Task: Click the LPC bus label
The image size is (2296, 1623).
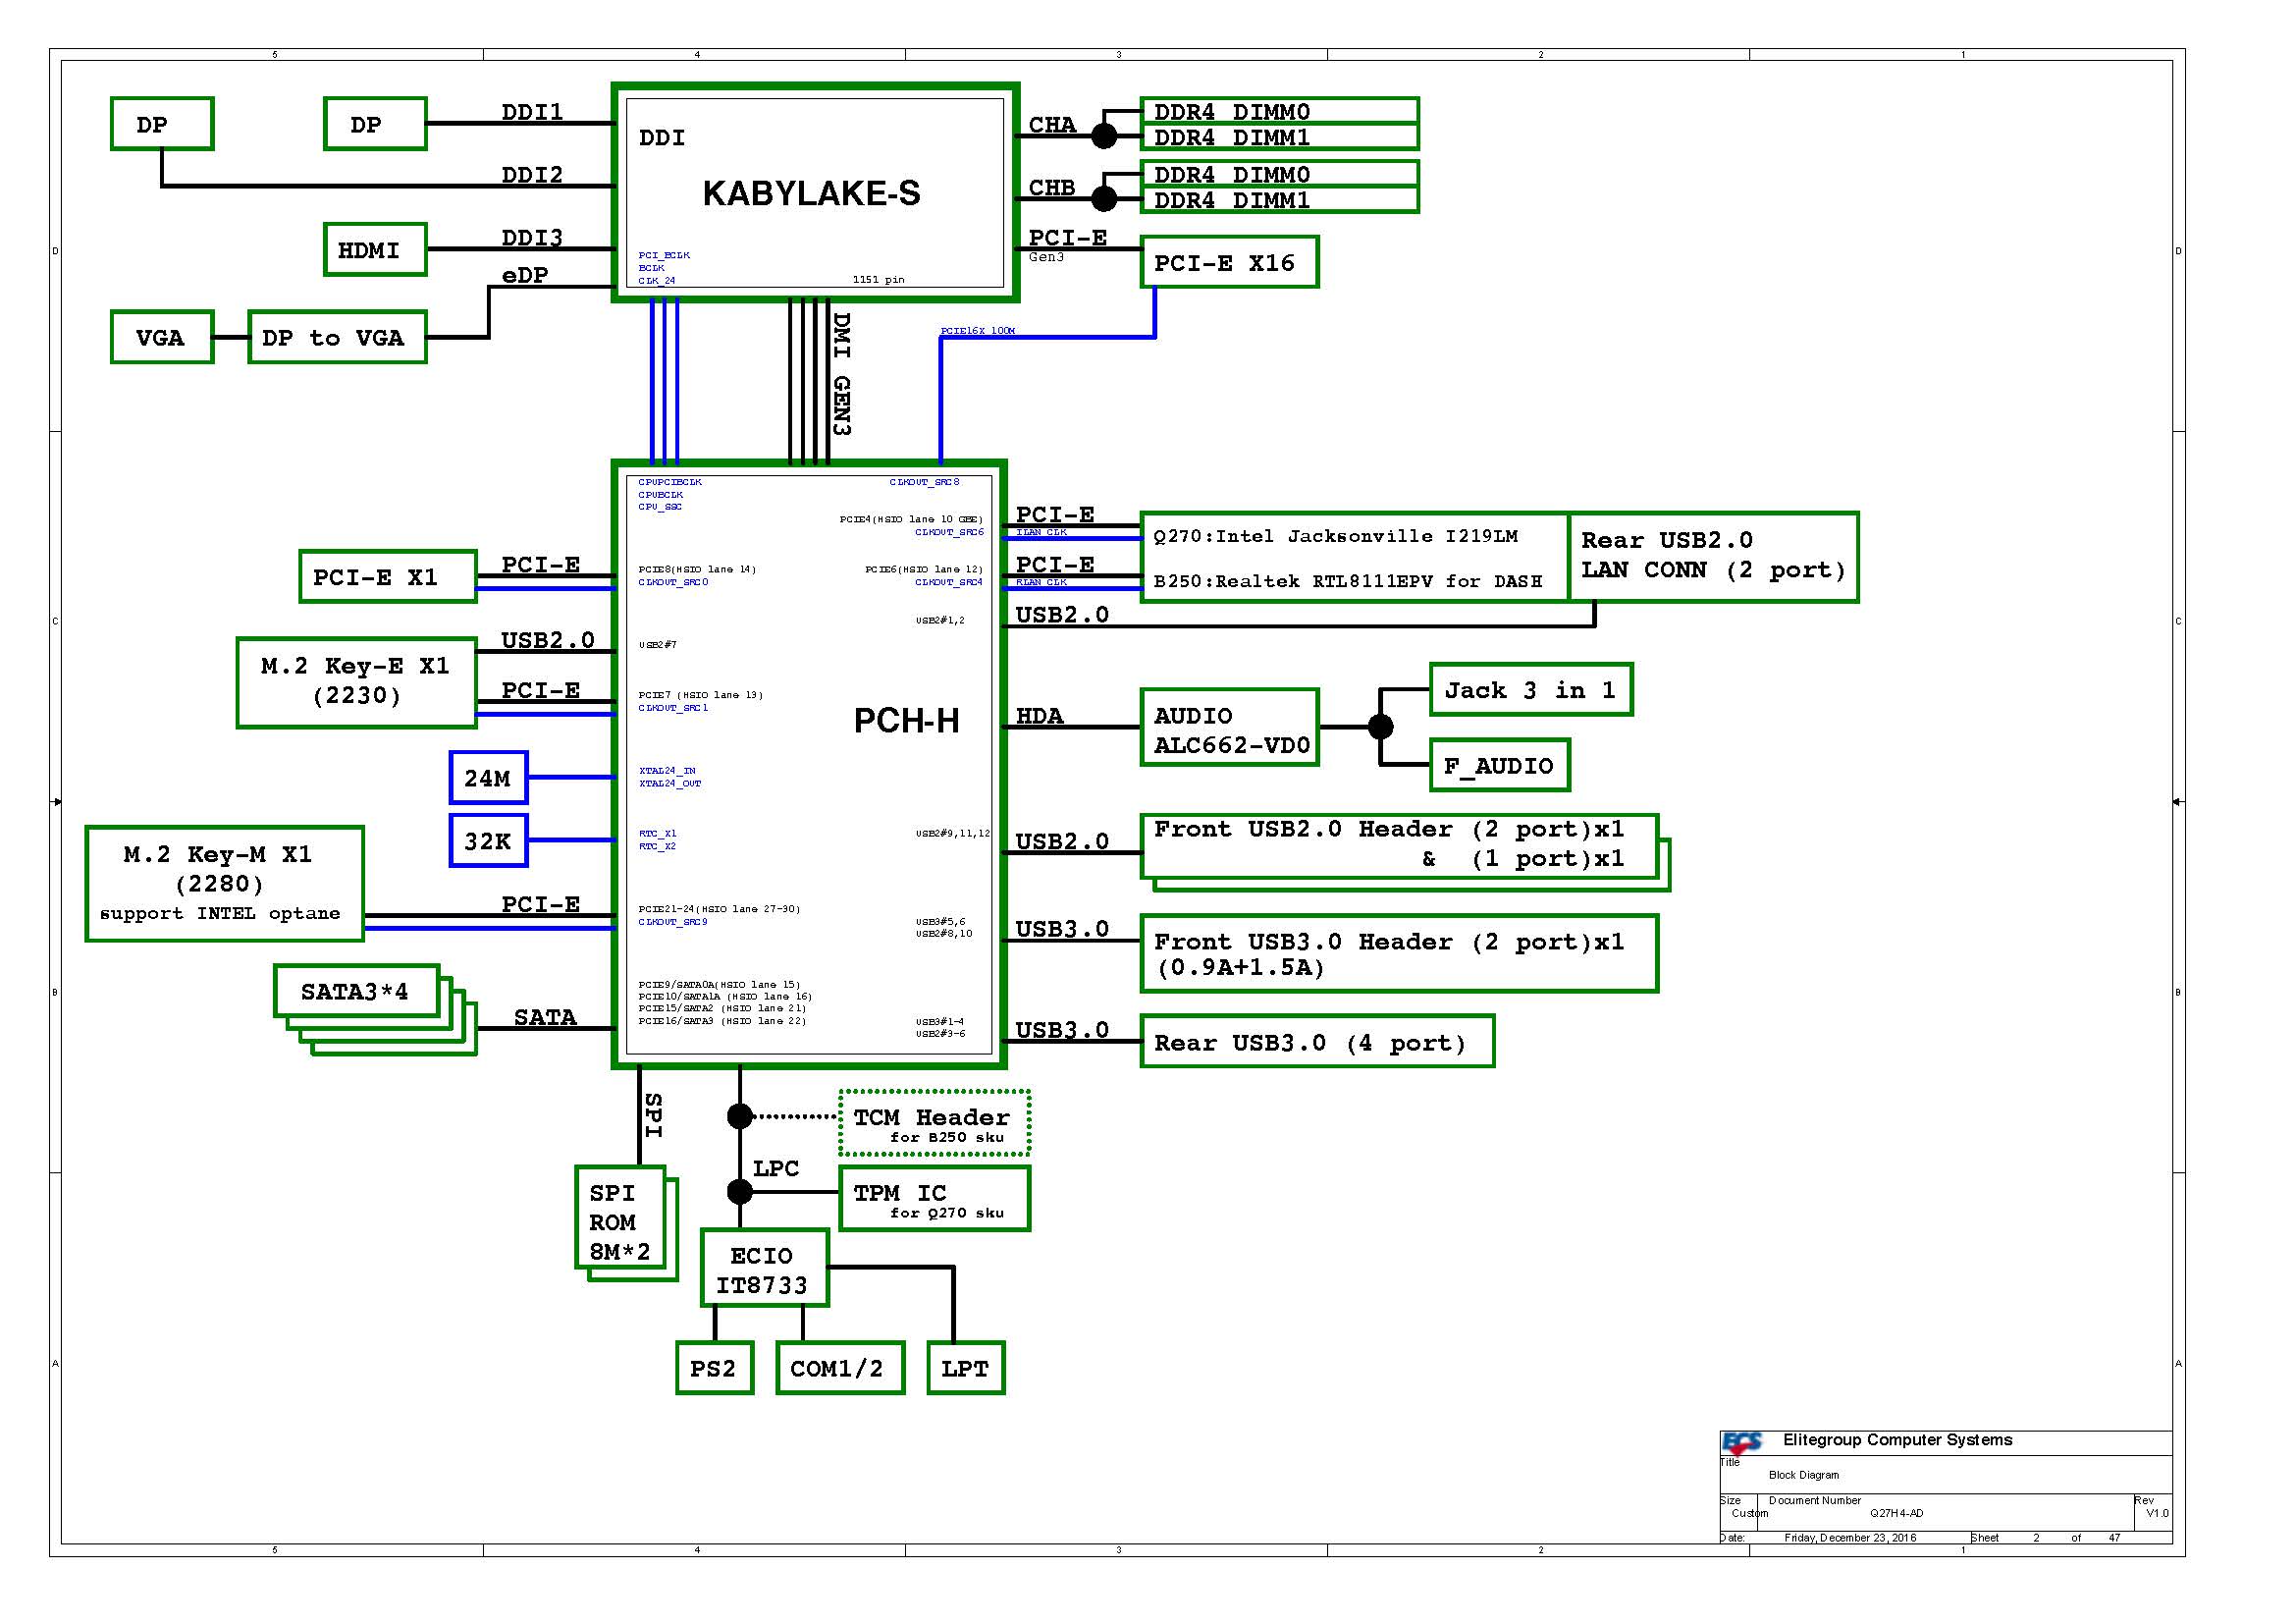Action: coord(776,1168)
